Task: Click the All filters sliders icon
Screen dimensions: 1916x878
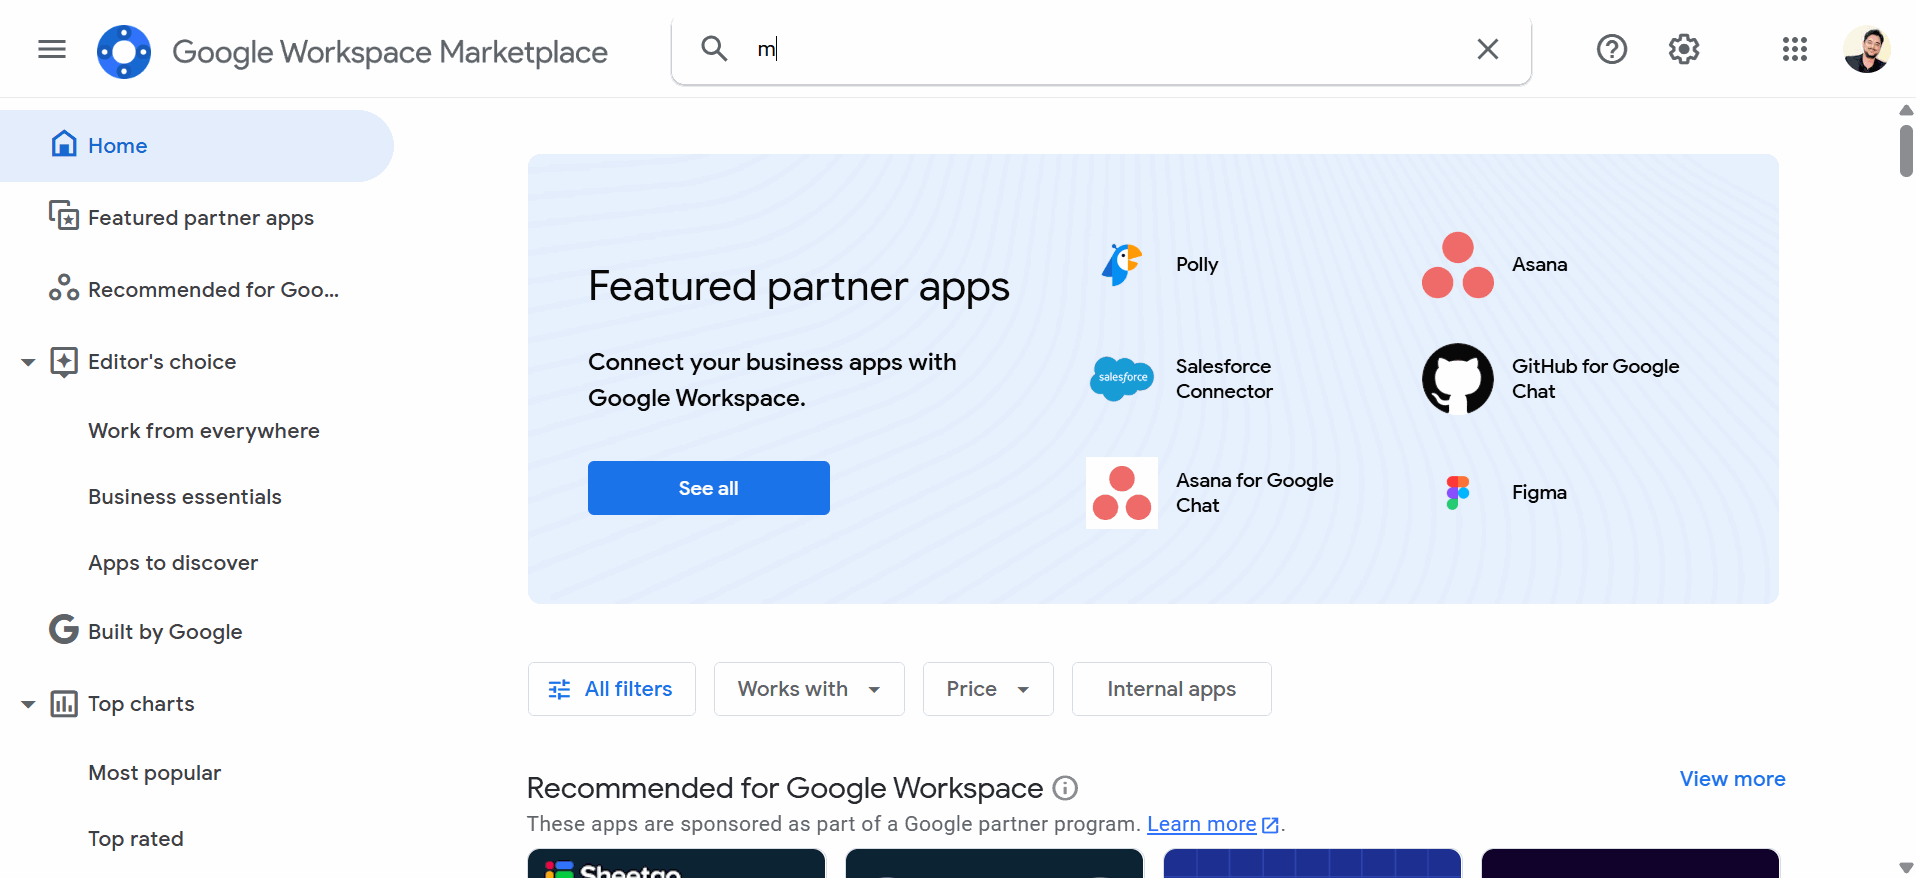Action: click(560, 689)
